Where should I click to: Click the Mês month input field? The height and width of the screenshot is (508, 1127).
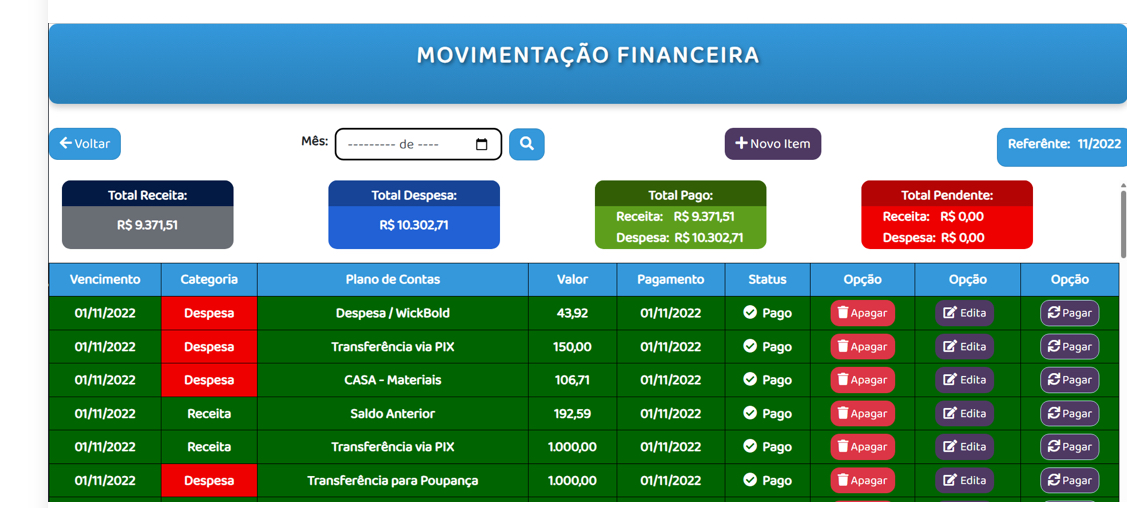click(418, 144)
